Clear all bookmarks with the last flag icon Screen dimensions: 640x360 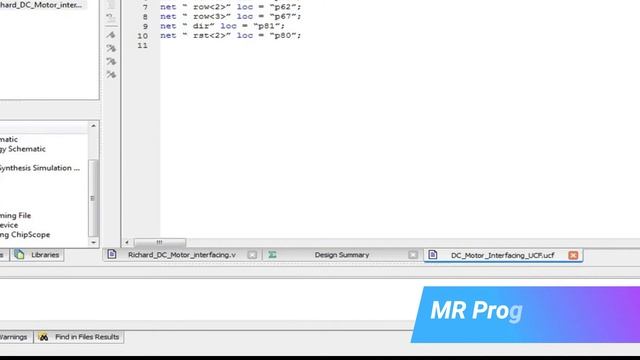coord(111,74)
